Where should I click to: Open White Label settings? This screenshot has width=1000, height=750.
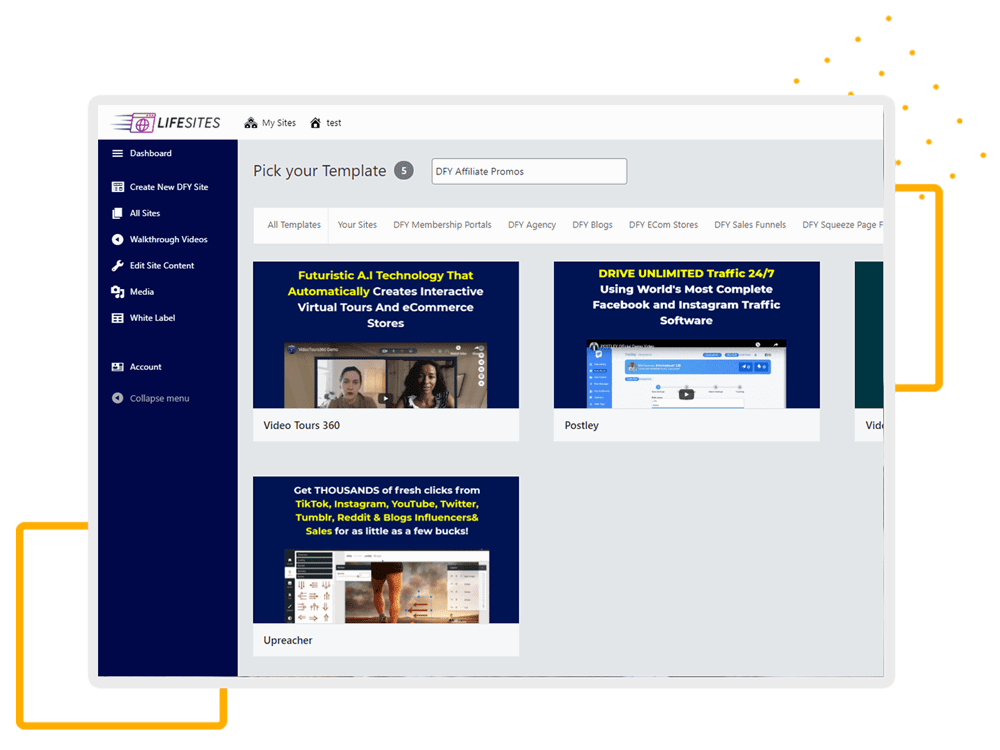pos(152,318)
